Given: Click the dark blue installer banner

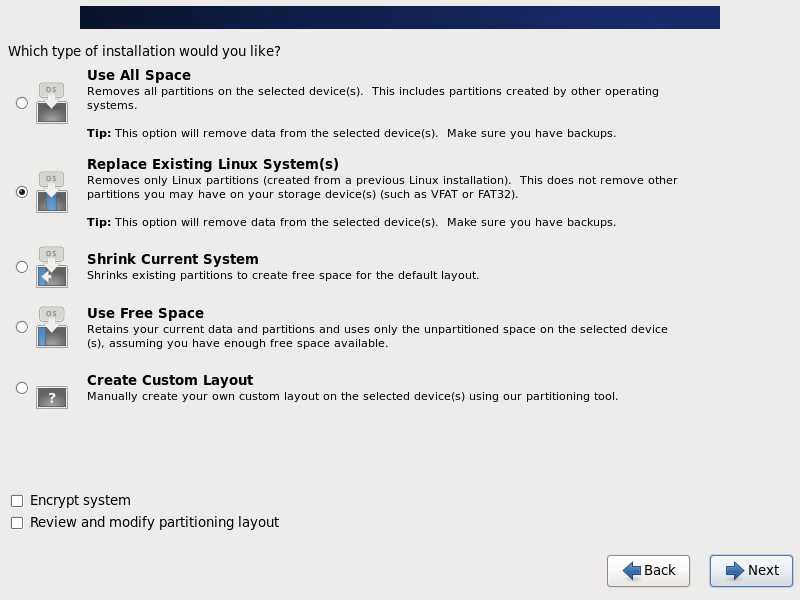Looking at the screenshot, I should click(x=400, y=17).
